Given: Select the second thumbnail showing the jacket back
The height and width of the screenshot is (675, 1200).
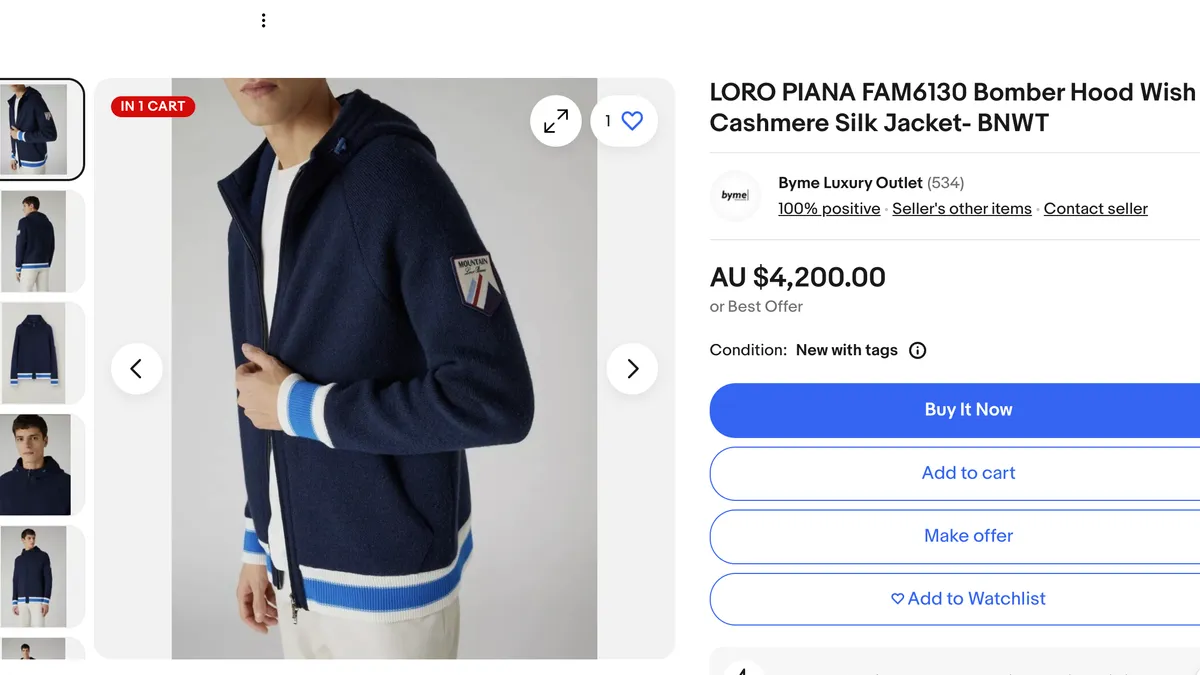Looking at the screenshot, I should (x=40, y=241).
